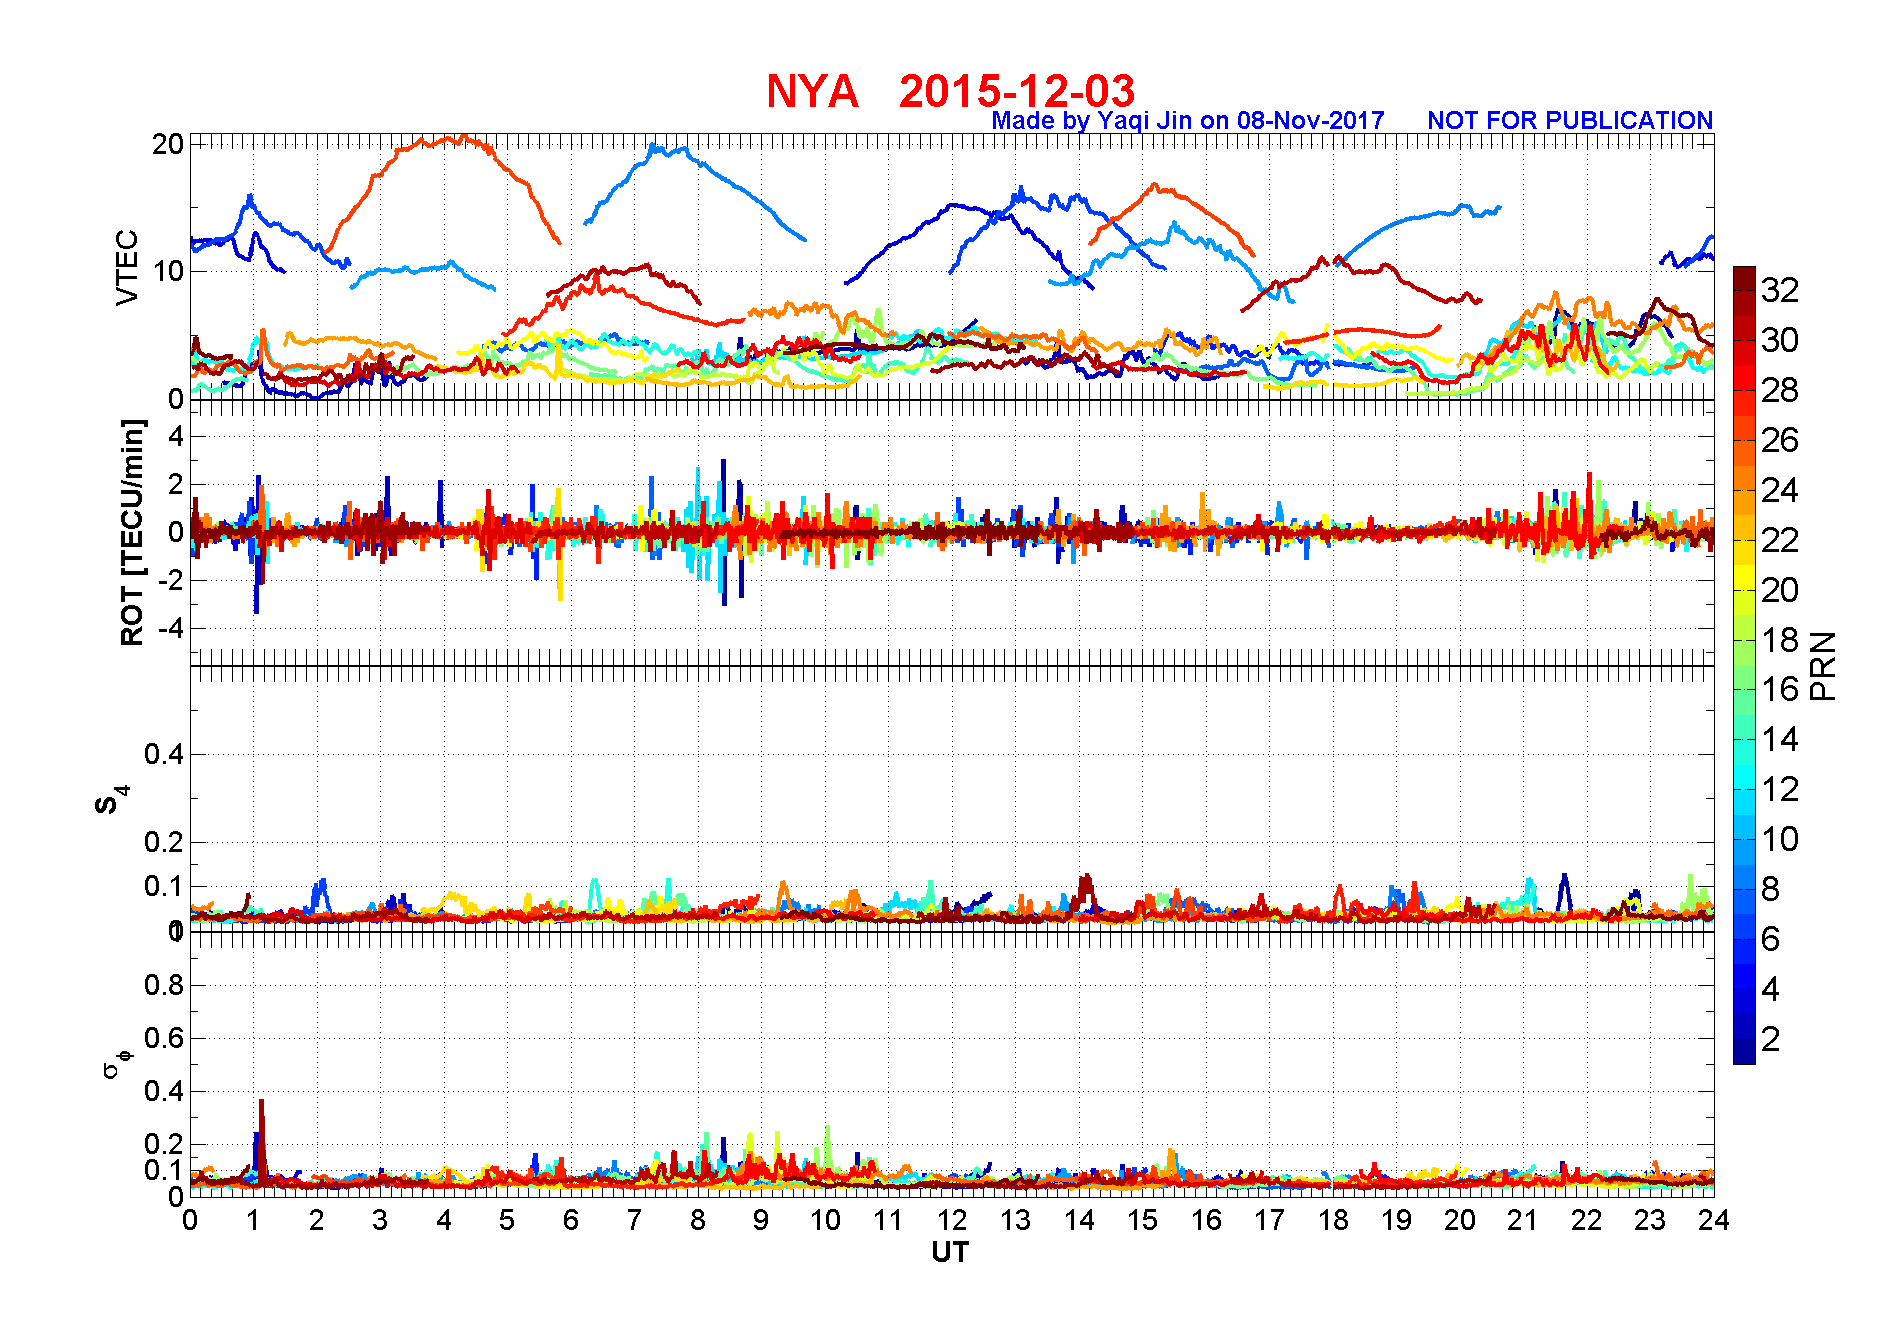Image resolution: width=1904 pixels, height=1330 pixels.
Task: Click the yellow ROT negative spike near 5.8 UT
Action: (560, 570)
